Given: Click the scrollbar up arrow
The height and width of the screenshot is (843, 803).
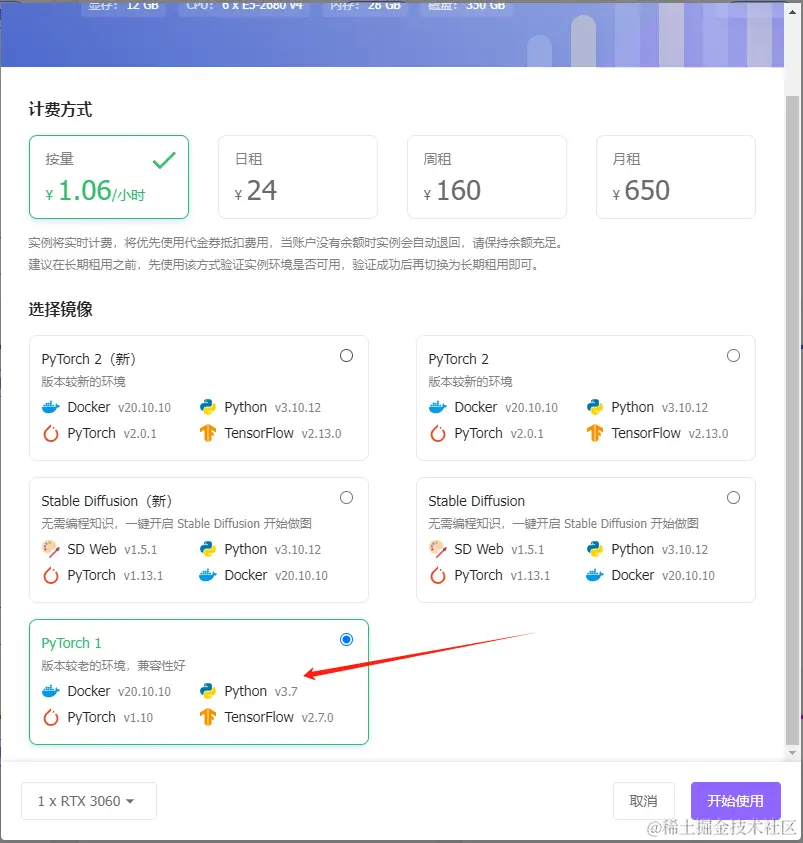Looking at the screenshot, I should pyautogui.click(x=792, y=12).
